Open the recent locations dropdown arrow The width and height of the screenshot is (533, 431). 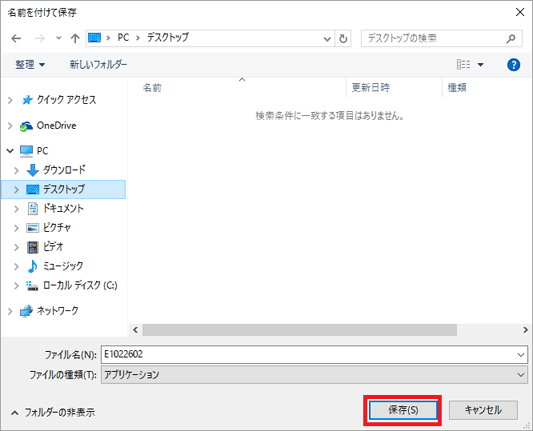click(x=58, y=38)
